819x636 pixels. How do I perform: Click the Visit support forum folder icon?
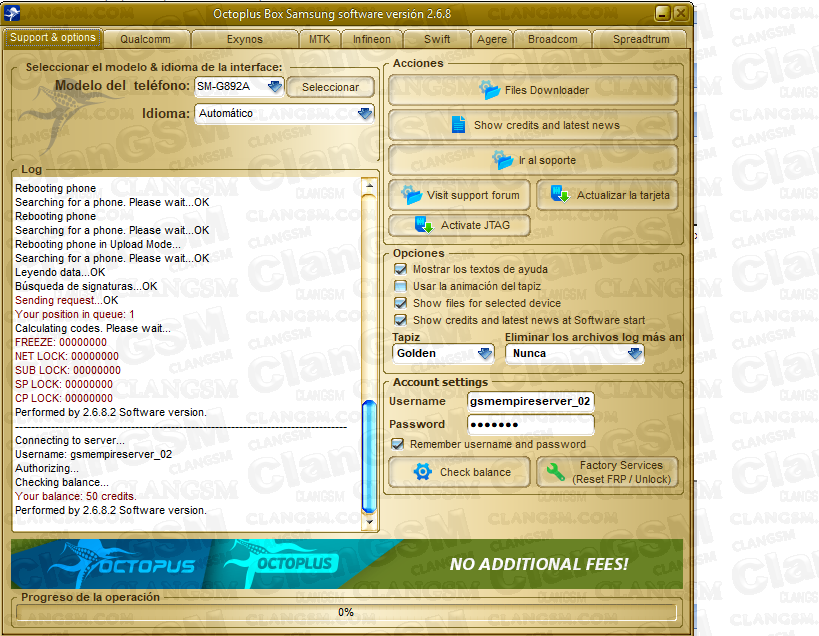pos(411,195)
